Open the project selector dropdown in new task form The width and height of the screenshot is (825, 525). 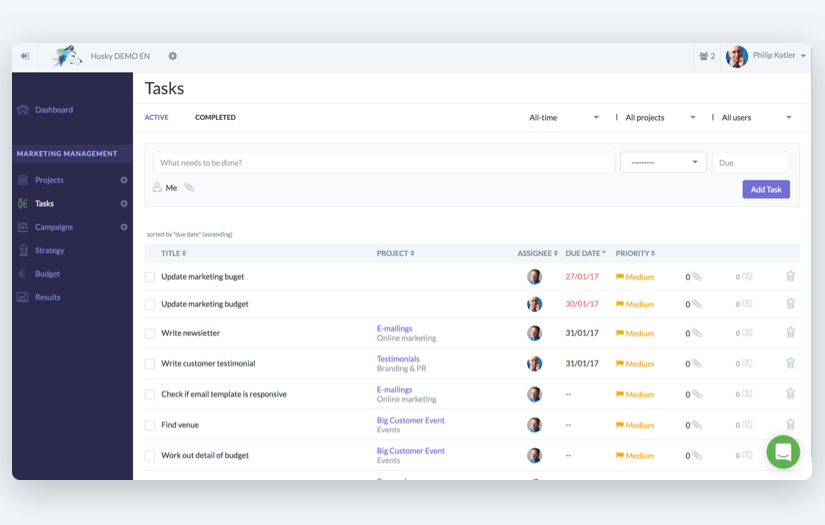click(663, 163)
